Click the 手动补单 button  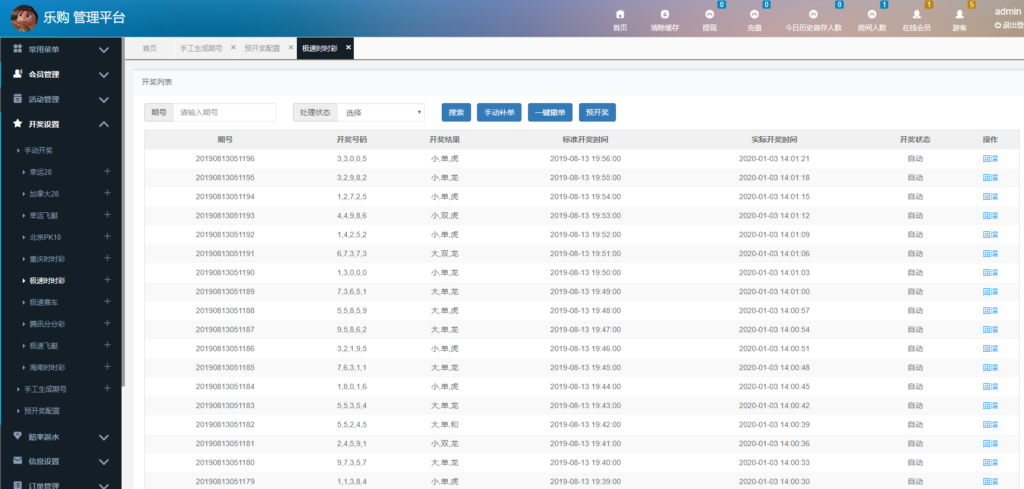(x=499, y=112)
